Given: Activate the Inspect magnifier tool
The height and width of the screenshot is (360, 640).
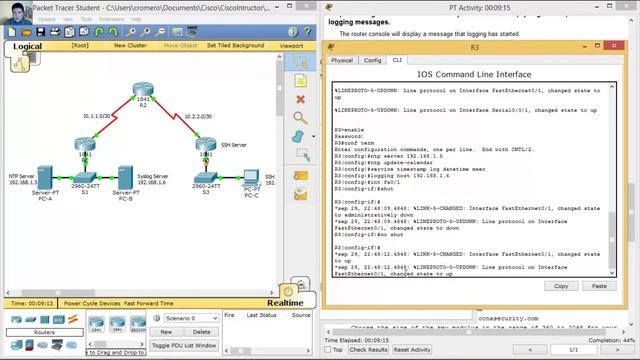Looking at the screenshot, I should (300, 118).
